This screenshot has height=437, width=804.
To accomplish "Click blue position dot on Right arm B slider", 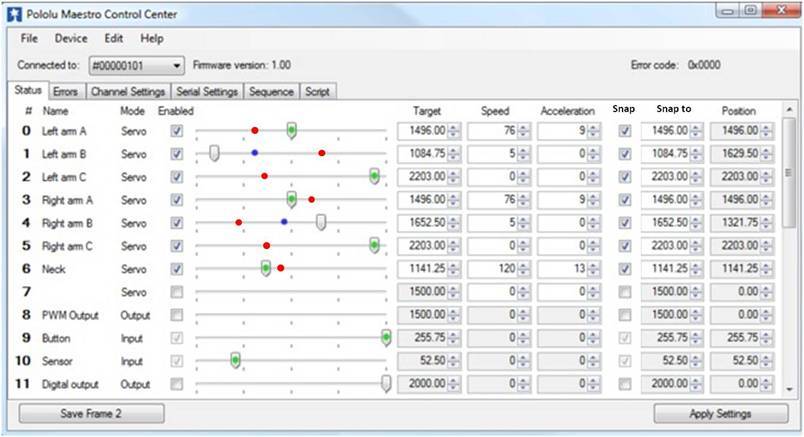I will (x=284, y=221).
